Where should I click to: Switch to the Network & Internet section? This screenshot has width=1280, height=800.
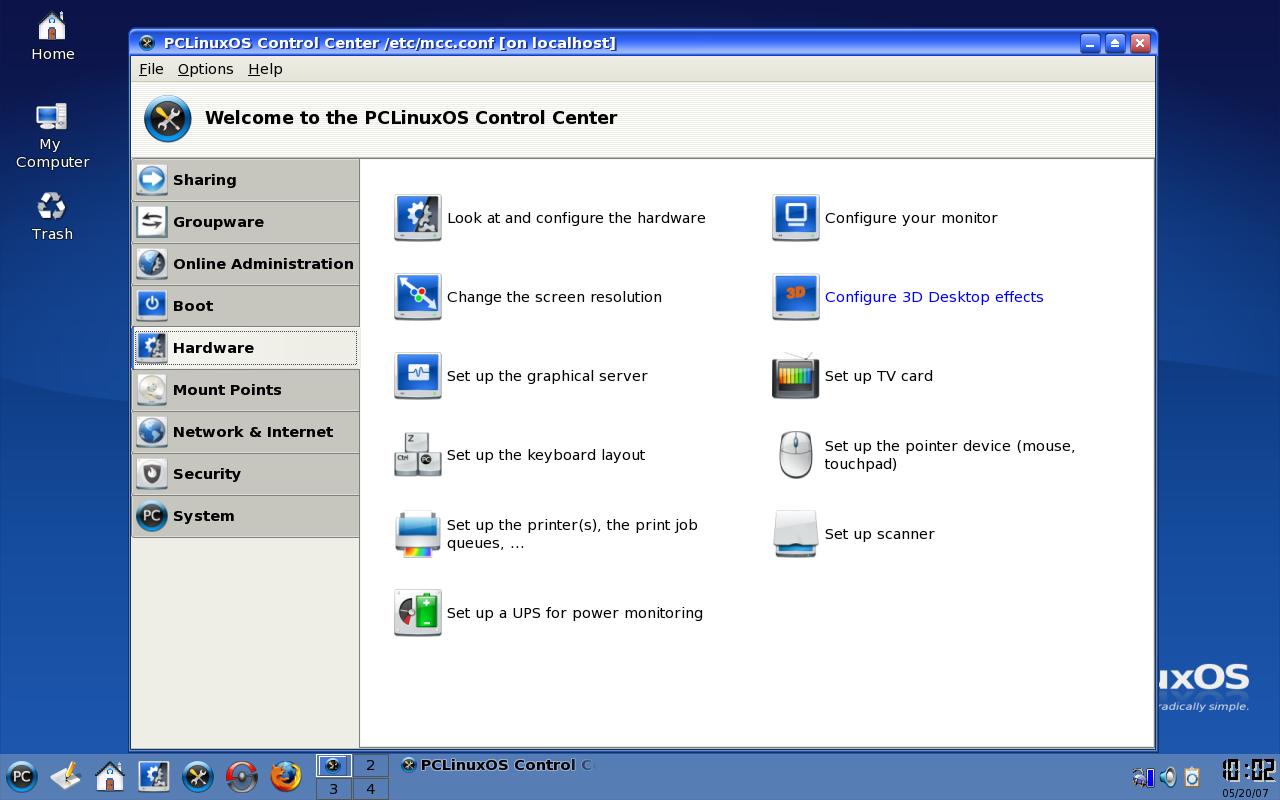pyautogui.click(x=246, y=432)
